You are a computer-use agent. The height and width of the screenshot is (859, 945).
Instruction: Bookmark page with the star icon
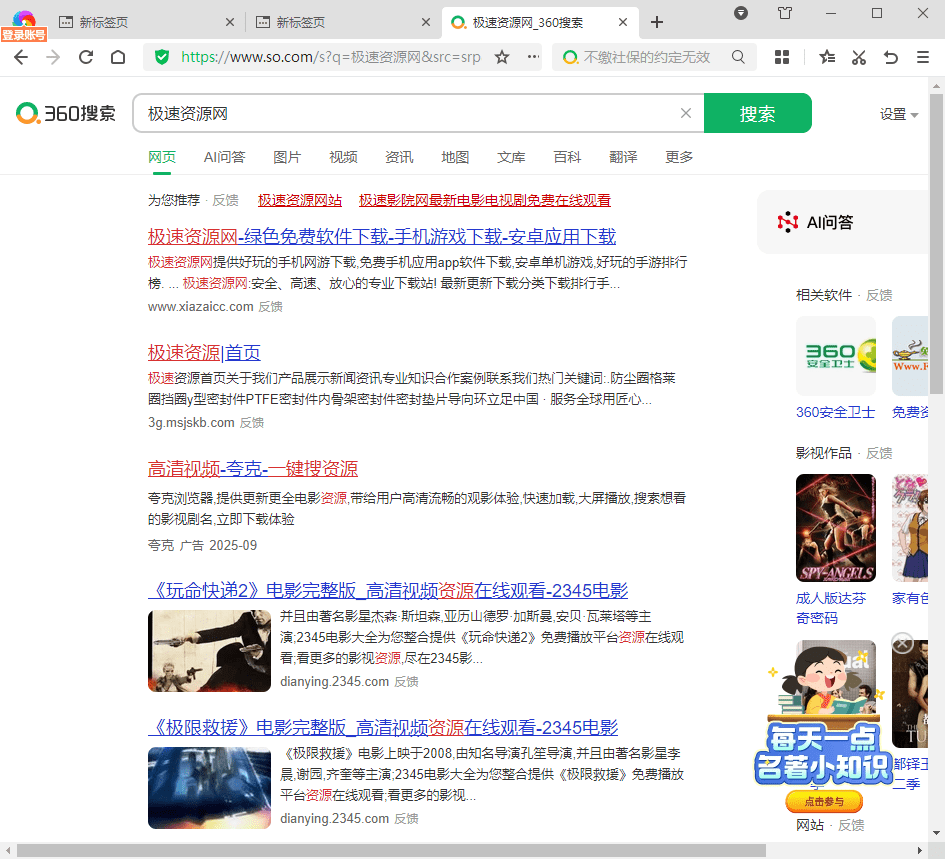[502, 57]
